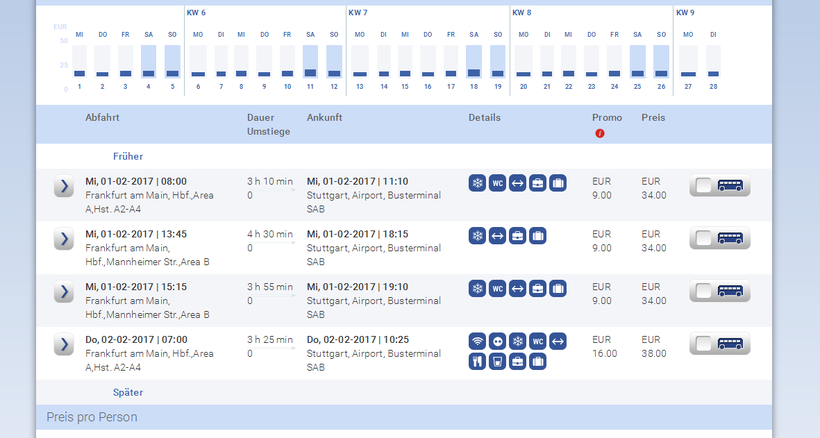Image resolution: width=820 pixels, height=438 pixels.
Task: Select the 13:45 departure bus checkbox
Action: (706, 239)
